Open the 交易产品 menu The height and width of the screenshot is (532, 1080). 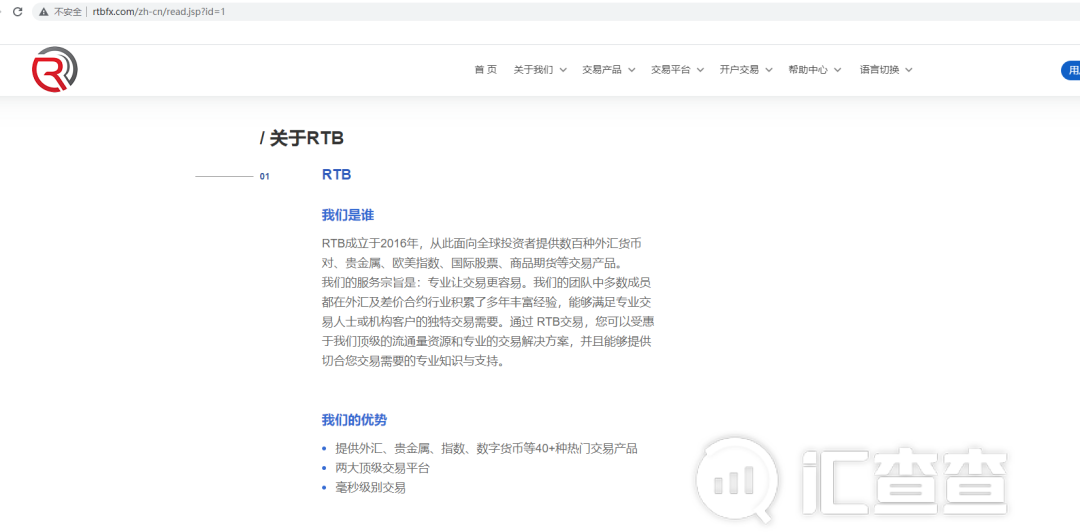pyautogui.click(x=602, y=70)
